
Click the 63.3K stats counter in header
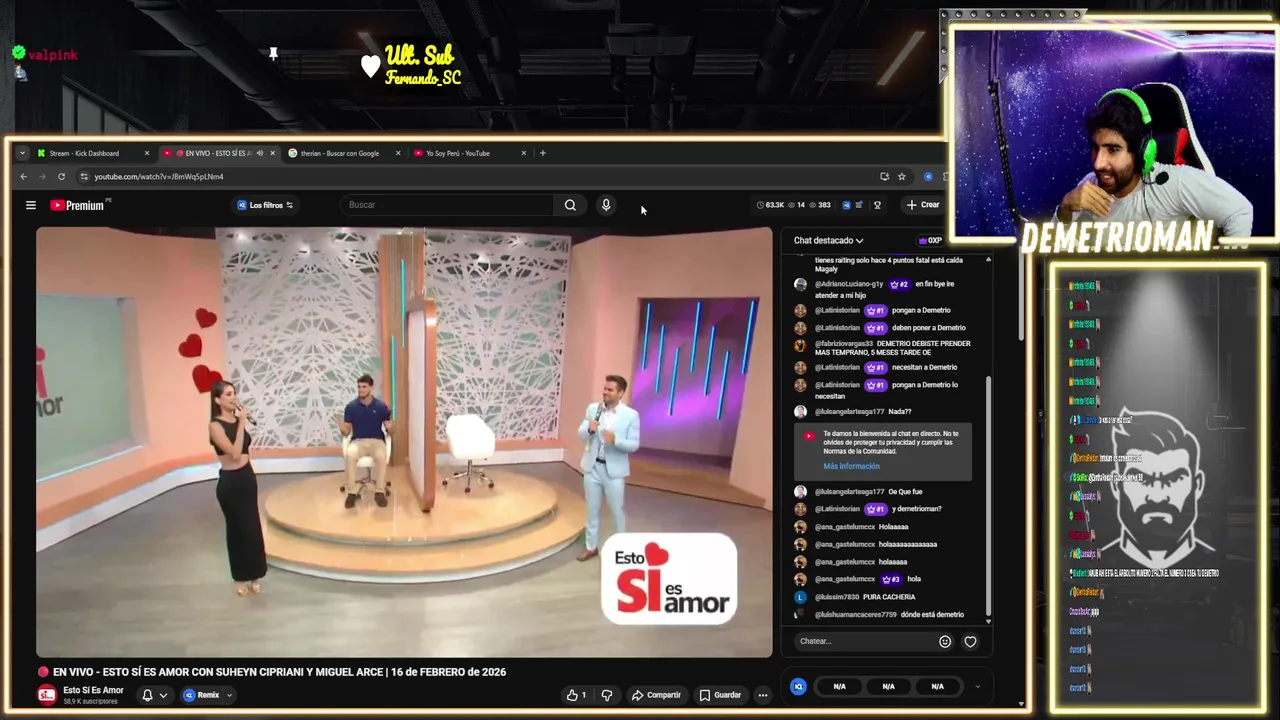tap(771, 205)
